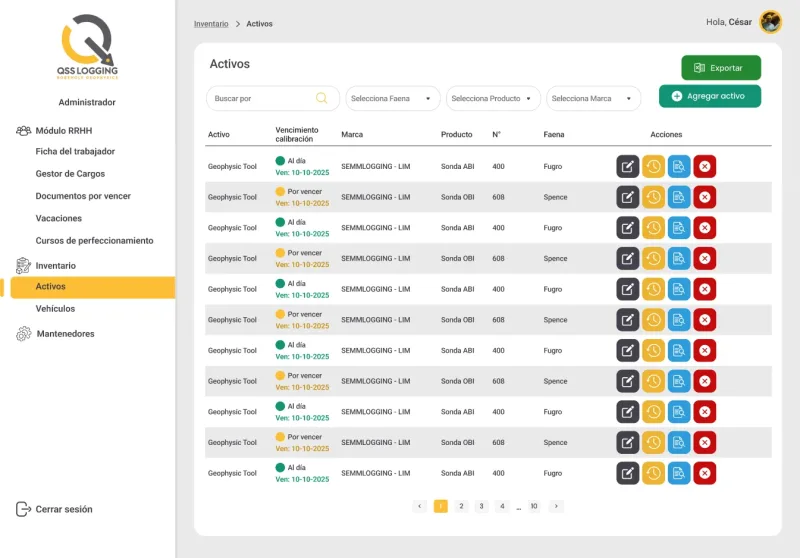
Task: Click Inventario breadcrumb link
Action: 211,24
